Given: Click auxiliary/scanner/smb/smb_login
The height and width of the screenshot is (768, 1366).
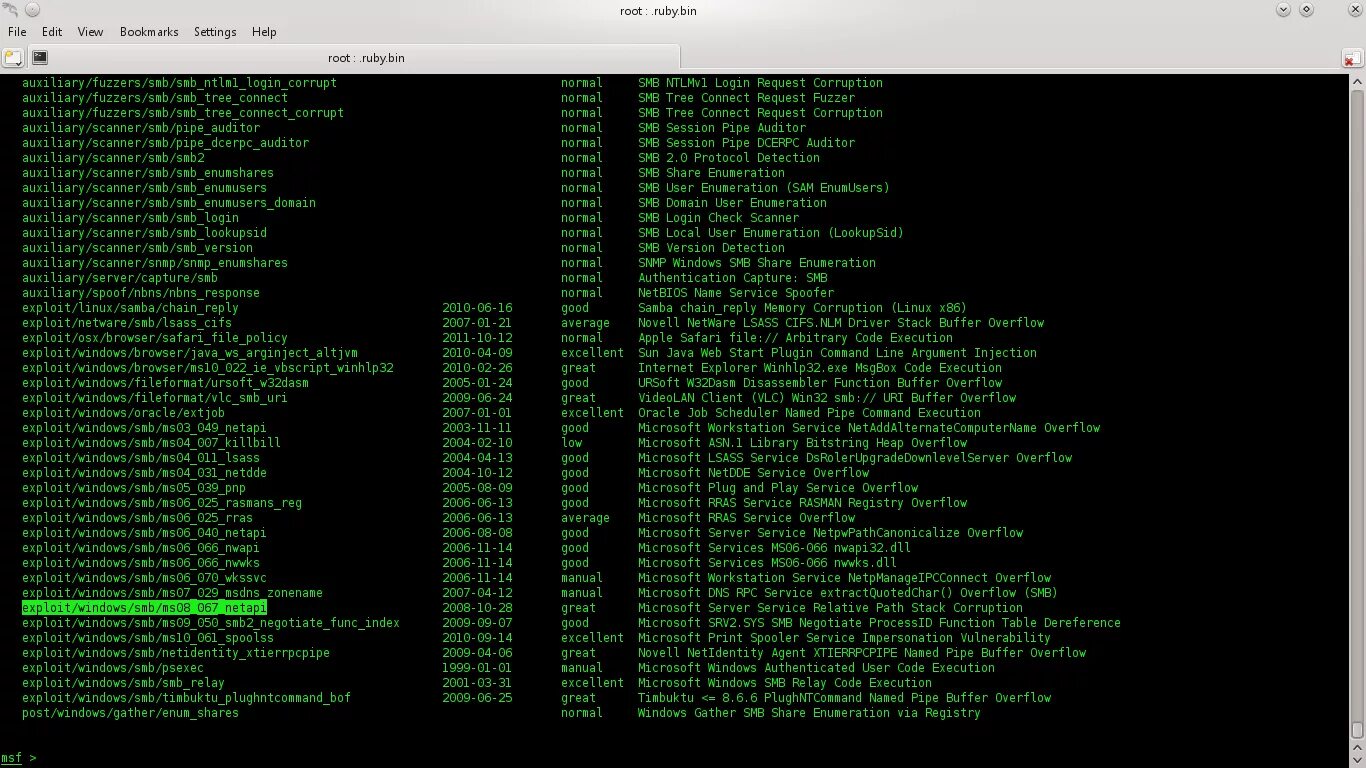Looking at the screenshot, I should click(x=130, y=218).
